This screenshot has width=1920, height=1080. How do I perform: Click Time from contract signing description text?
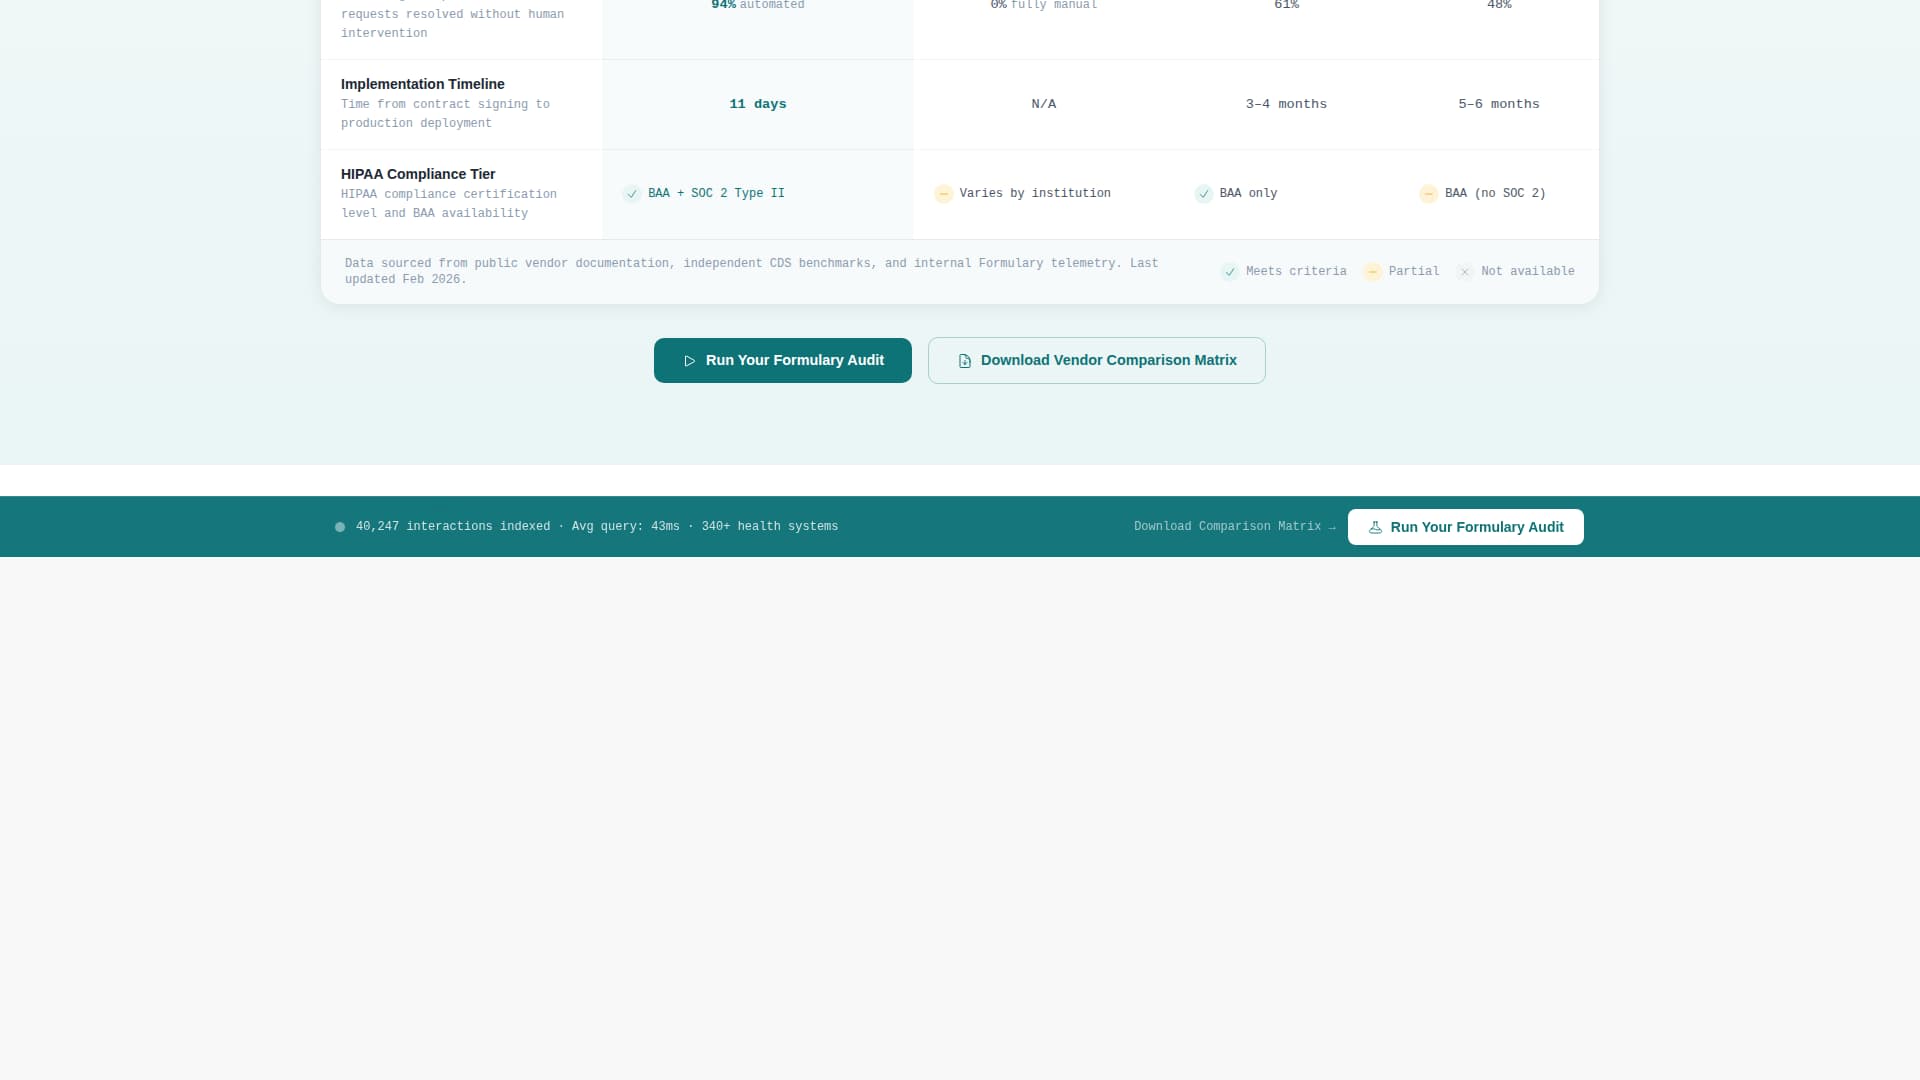(446, 113)
